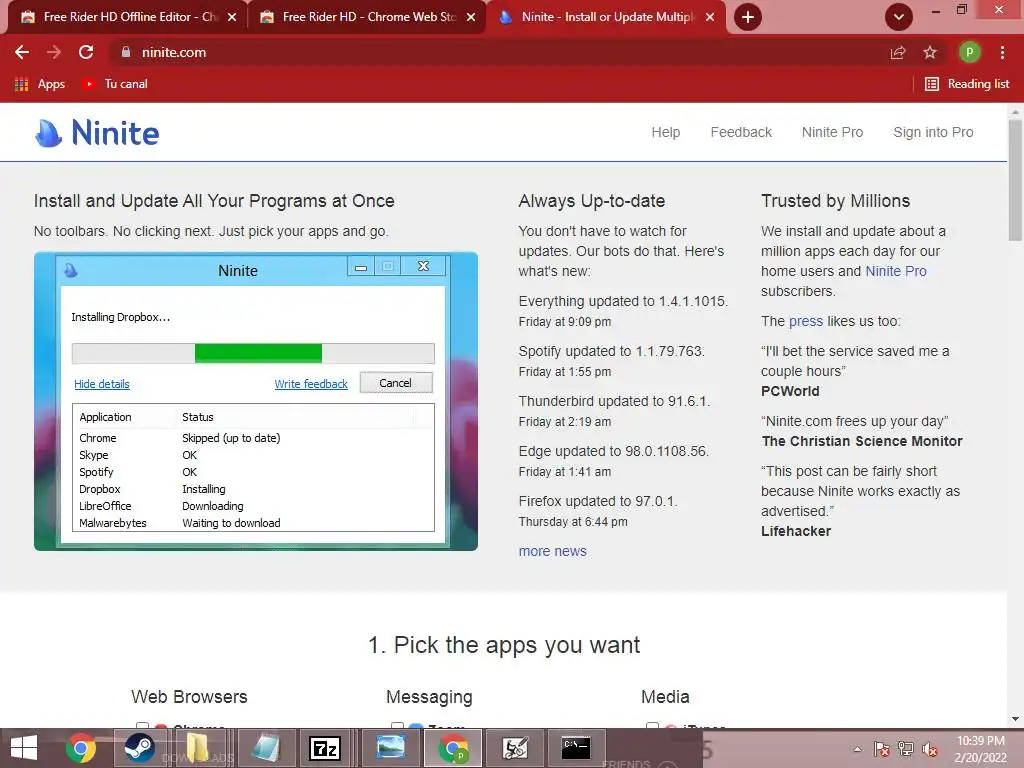Share this page using the share icon
Screen dimensions: 1024x768
coord(898,52)
